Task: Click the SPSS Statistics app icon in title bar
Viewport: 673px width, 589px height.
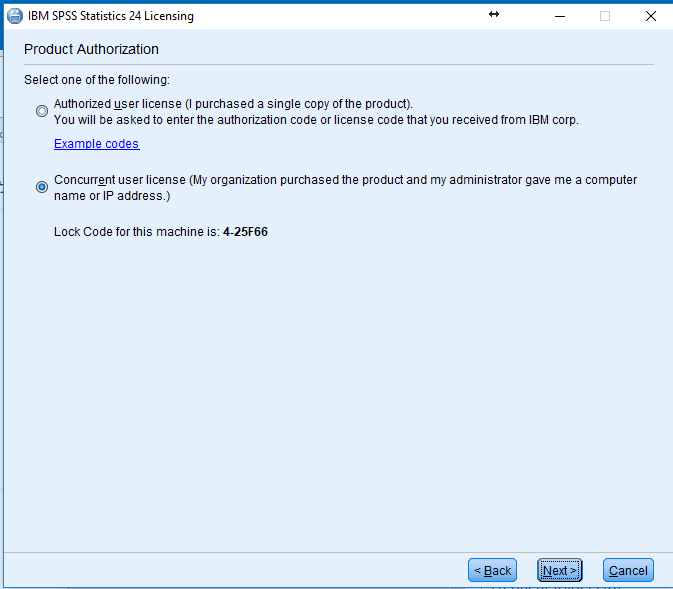Action: pos(15,16)
